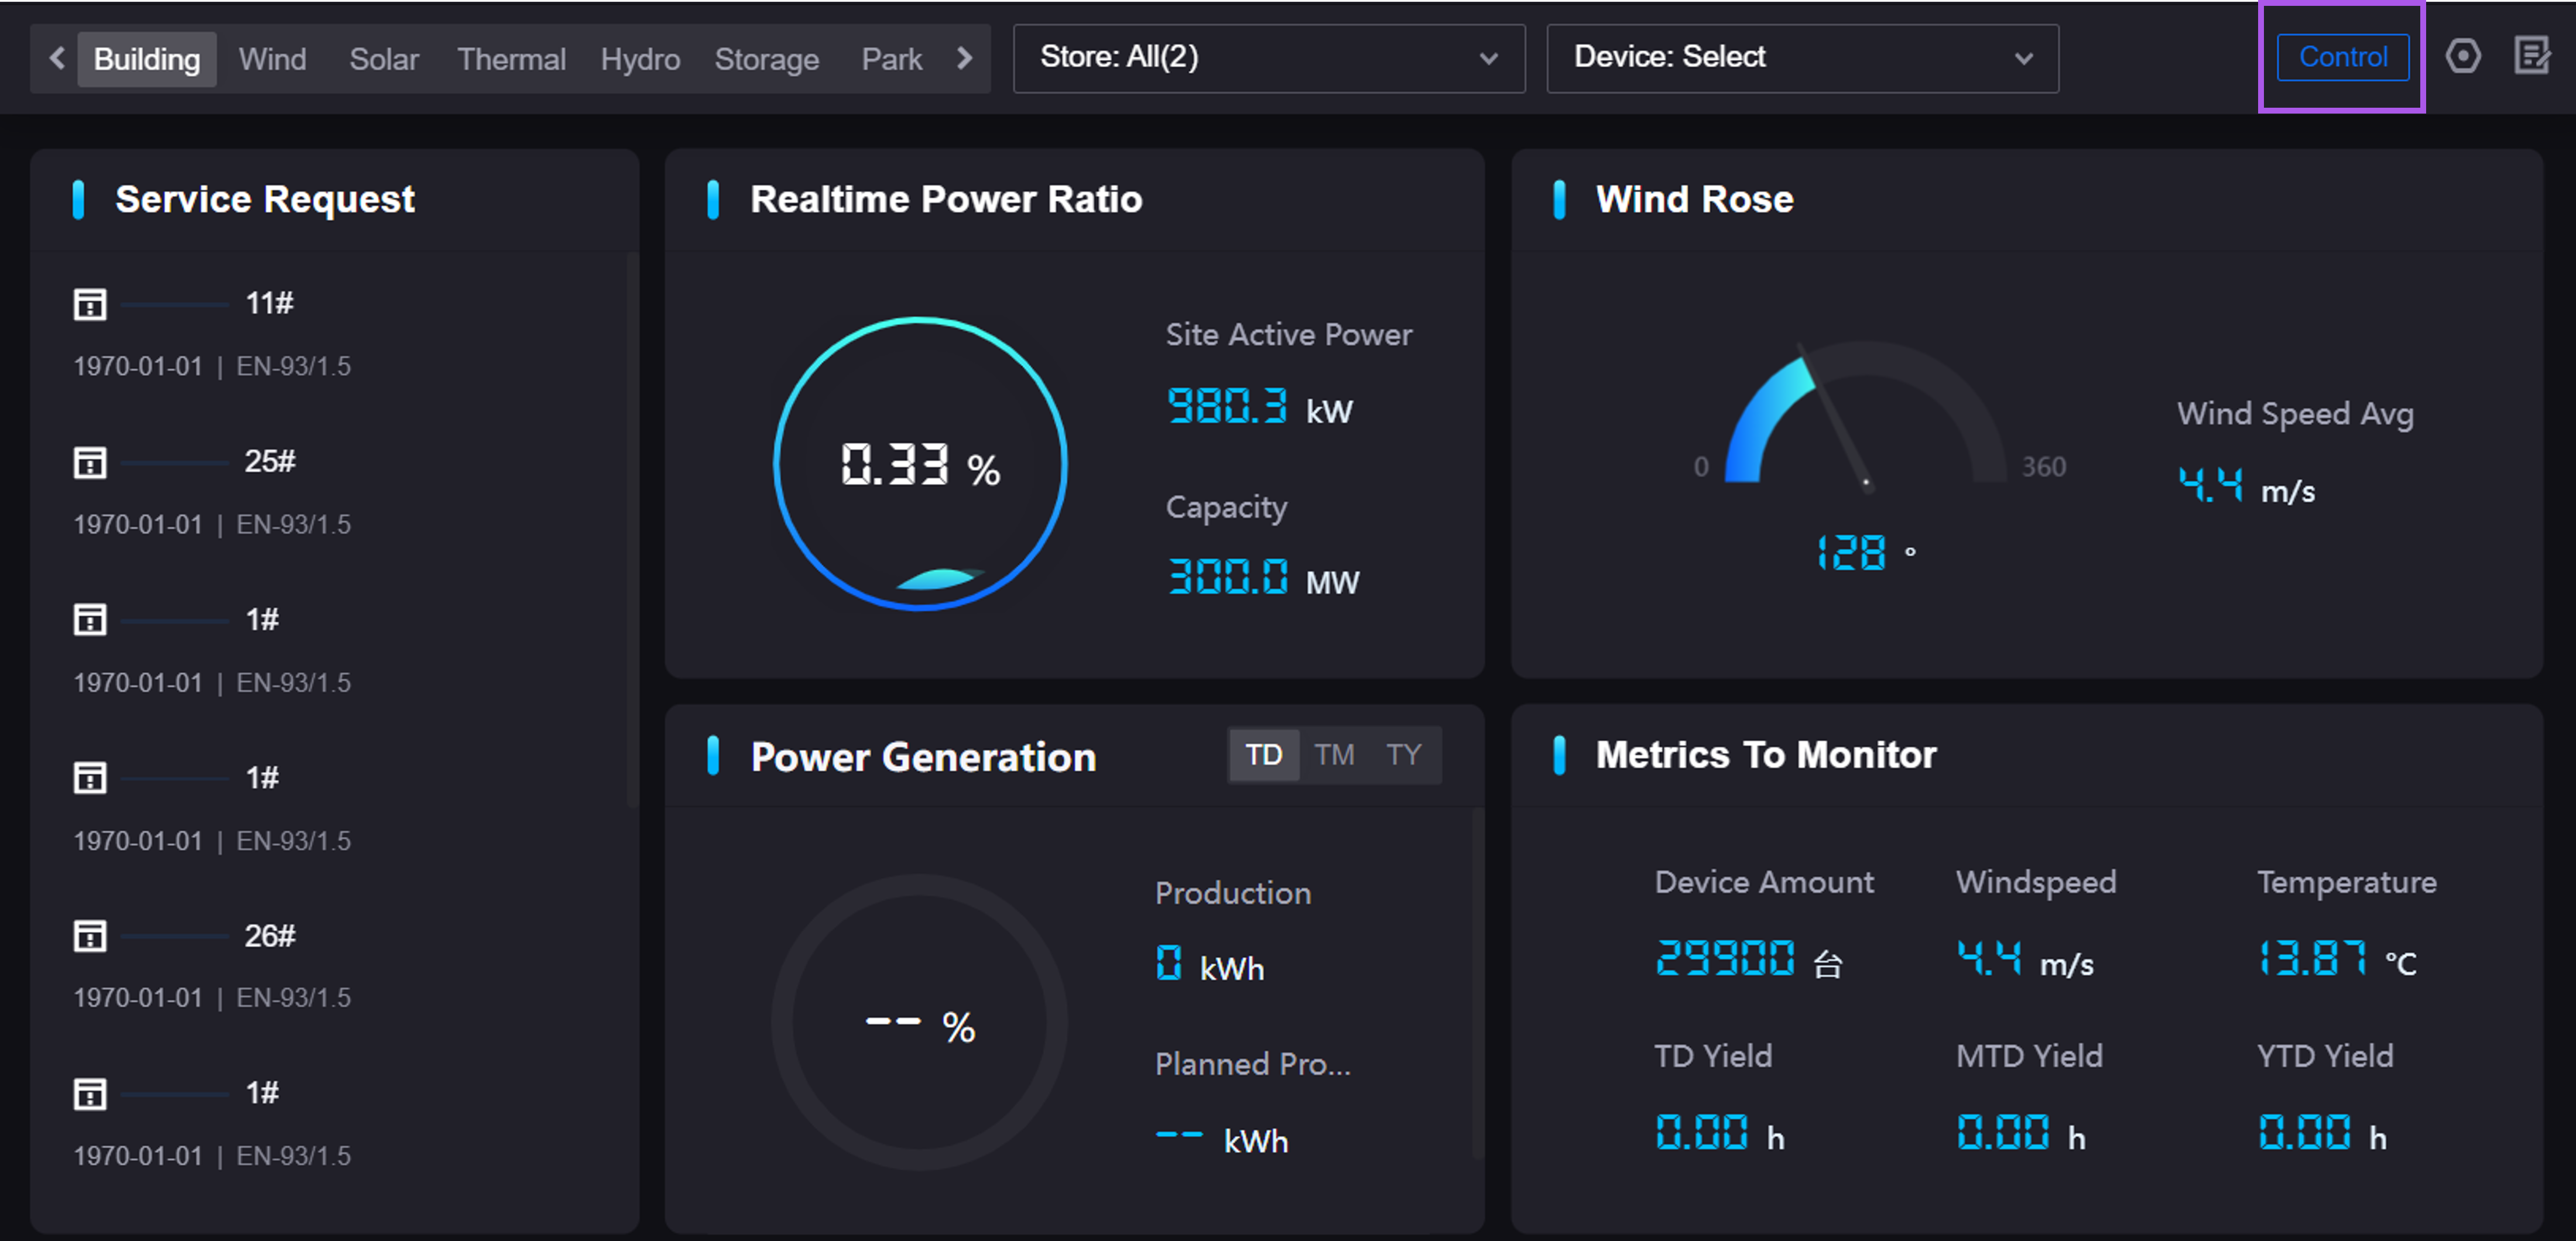Click the Store dropdown chevron arrow
Viewport: 2576px width, 1241px height.
[1488, 59]
